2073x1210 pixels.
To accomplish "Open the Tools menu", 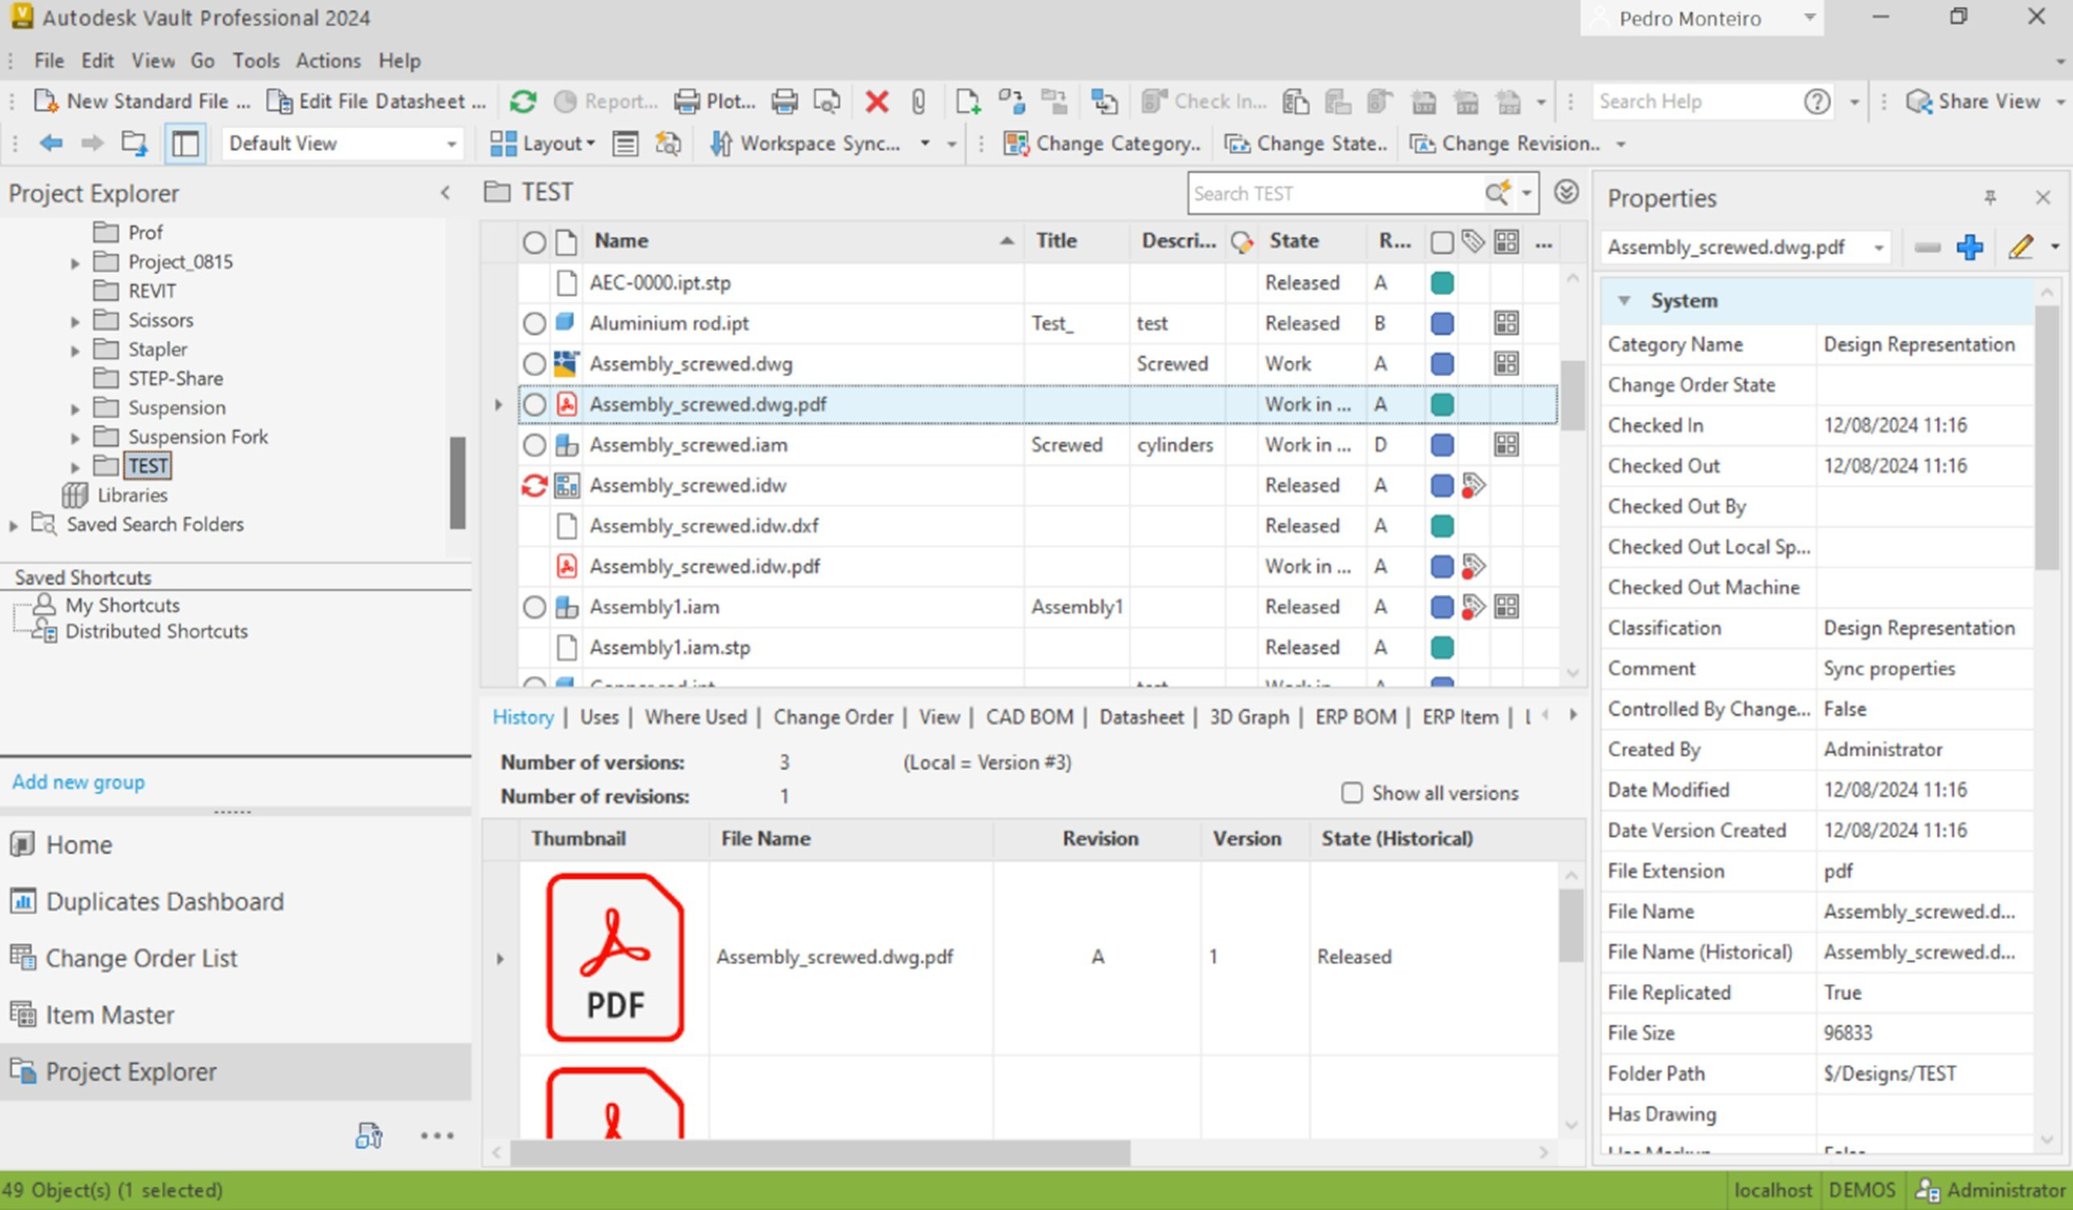I will coord(256,60).
